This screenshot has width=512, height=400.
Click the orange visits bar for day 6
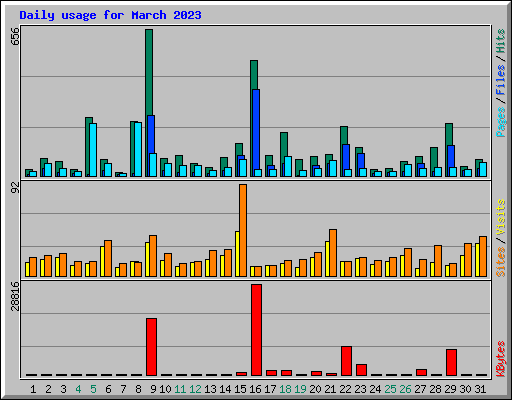click(108, 258)
